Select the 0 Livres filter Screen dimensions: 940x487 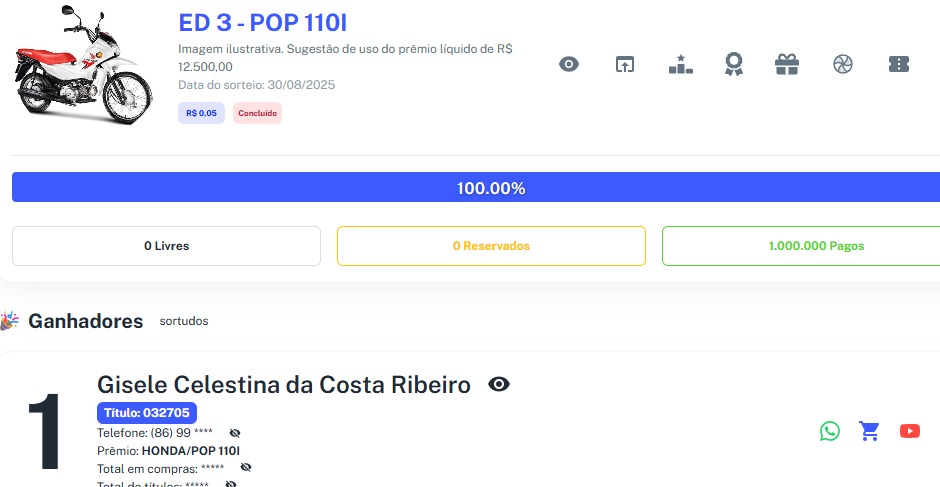[x=166, y=246]
